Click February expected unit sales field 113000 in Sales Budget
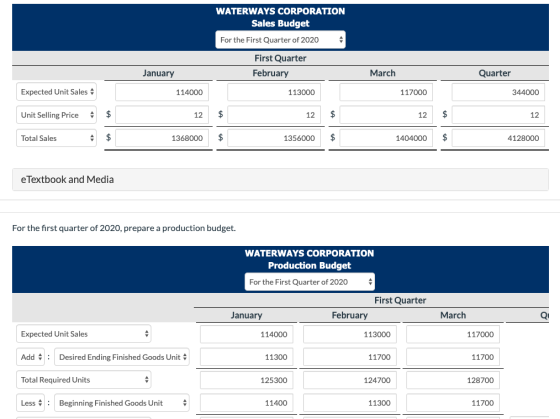Image resolution: width=560 pixels, height=419 pixels. coord(274,92)
